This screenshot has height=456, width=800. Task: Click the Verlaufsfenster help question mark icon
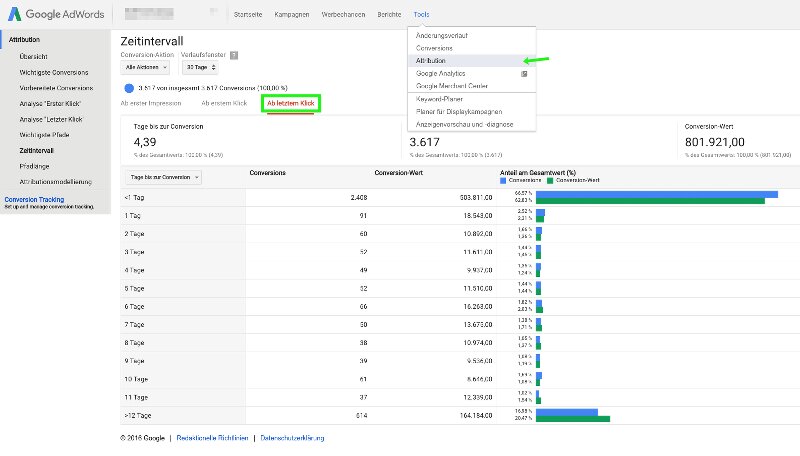click(234, 55)
